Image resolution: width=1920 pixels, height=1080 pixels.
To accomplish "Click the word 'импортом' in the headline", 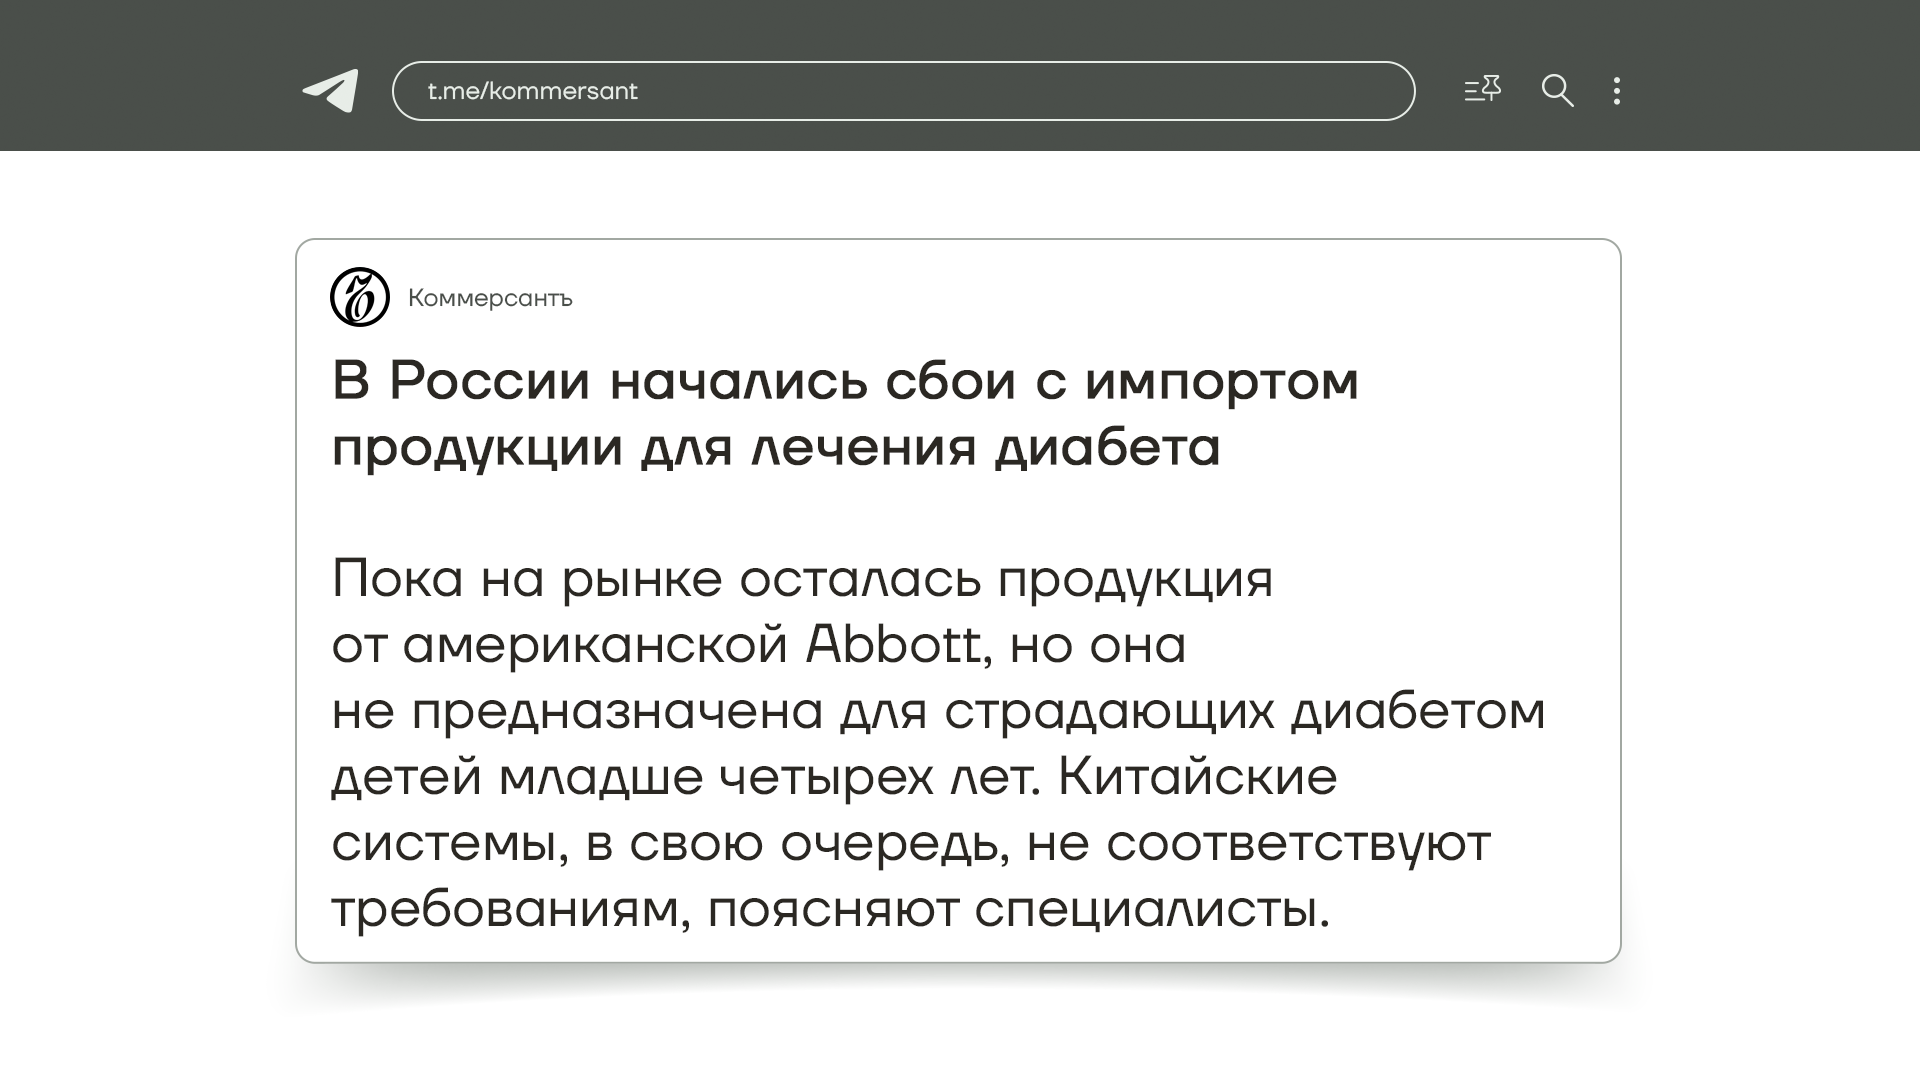I will point(1221,381).
